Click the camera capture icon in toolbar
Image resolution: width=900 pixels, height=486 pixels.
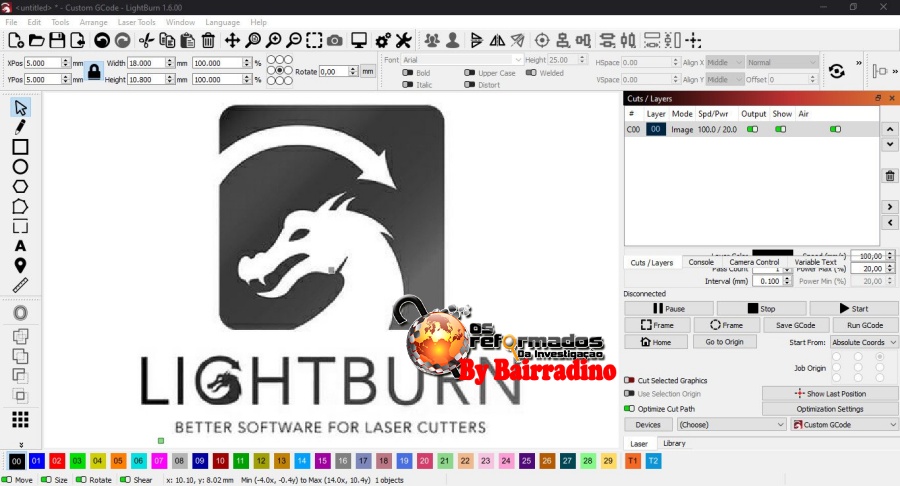pyautogui.click(x=334, y=40)
